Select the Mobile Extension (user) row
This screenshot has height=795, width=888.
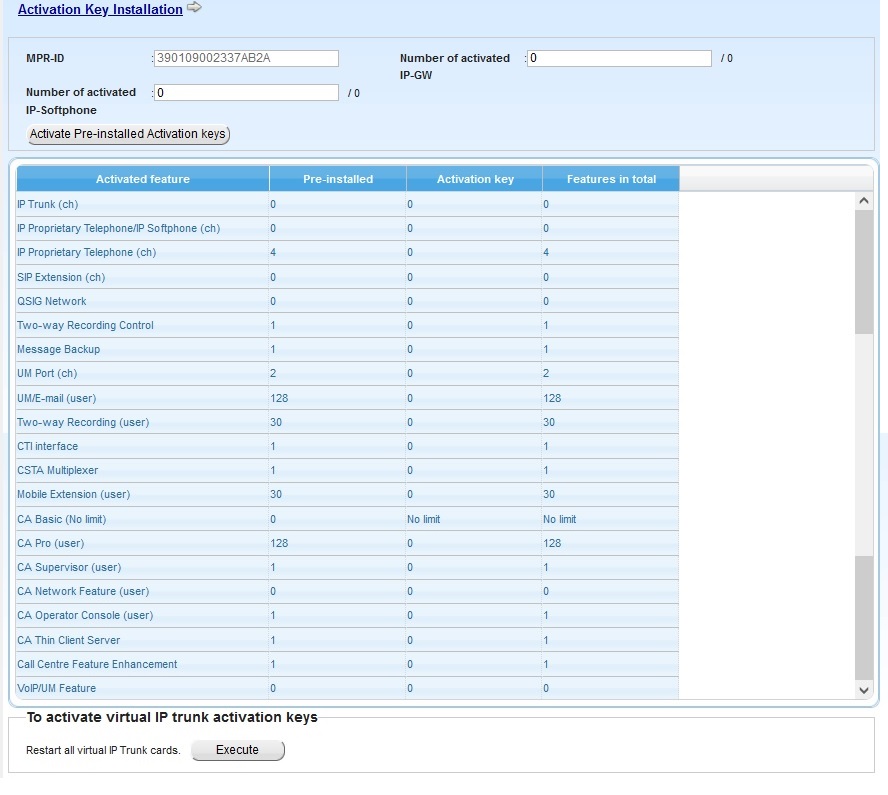348,494
